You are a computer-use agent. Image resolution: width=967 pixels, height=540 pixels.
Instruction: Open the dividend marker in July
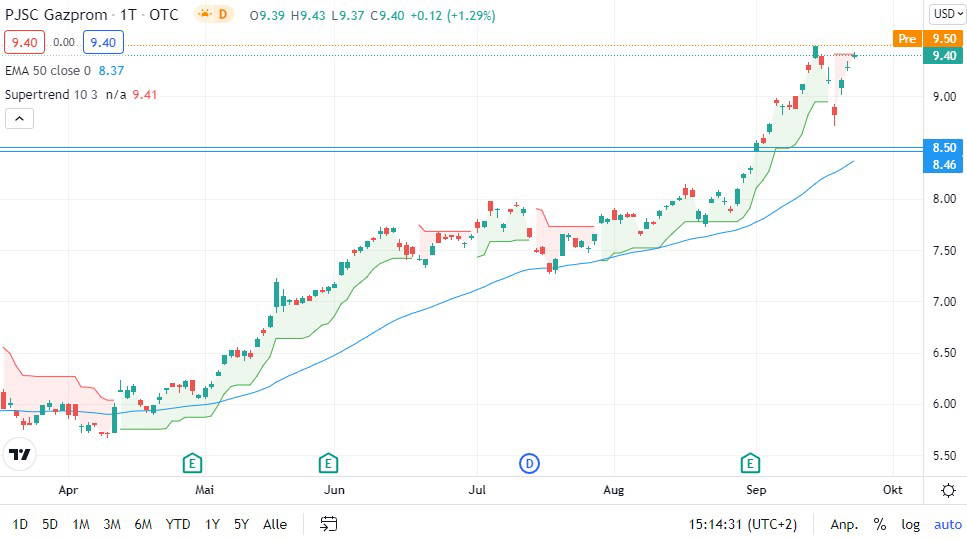coord(529,463)
